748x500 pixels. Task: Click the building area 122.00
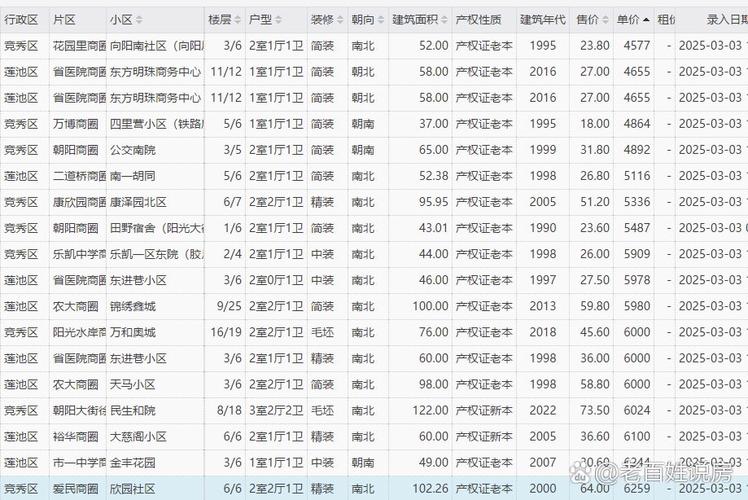[430, 410]
